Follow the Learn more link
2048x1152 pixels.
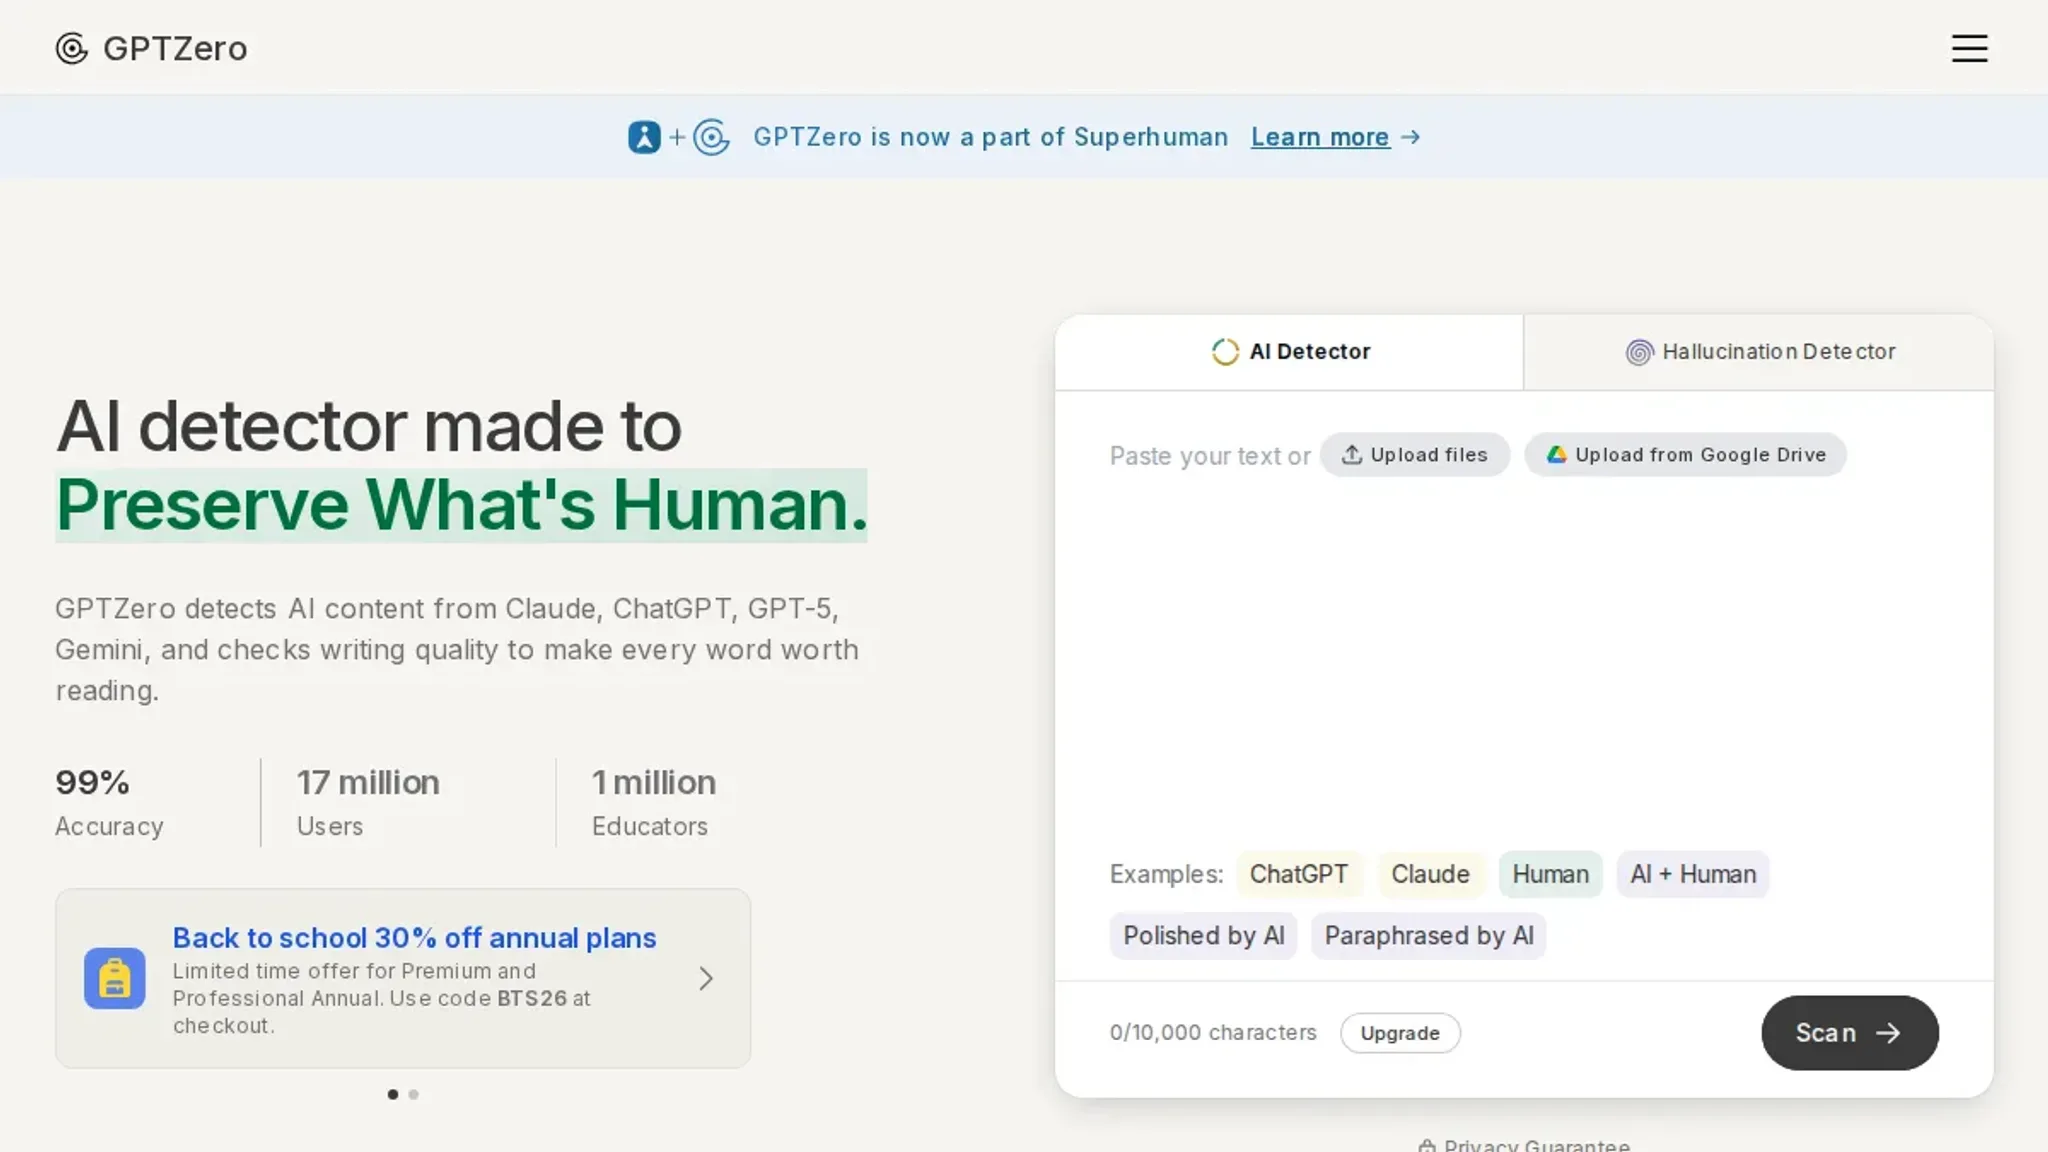coord(1320,137)
